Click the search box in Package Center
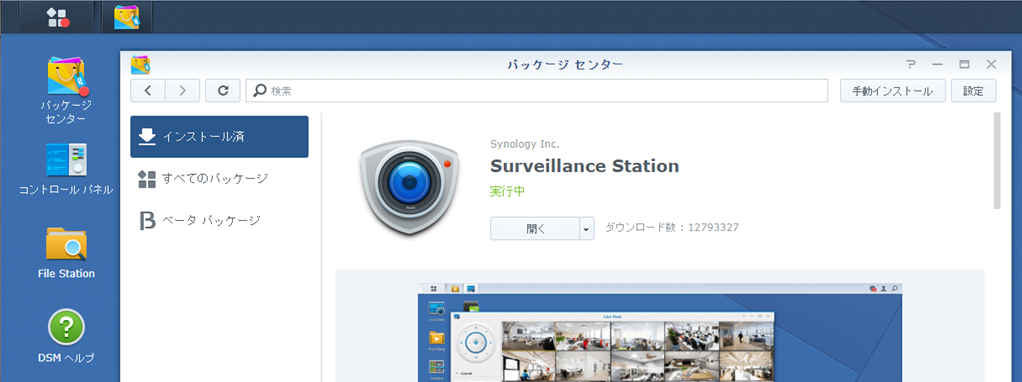The width and height of the screenshot is (1022, 382). point(536,91)
